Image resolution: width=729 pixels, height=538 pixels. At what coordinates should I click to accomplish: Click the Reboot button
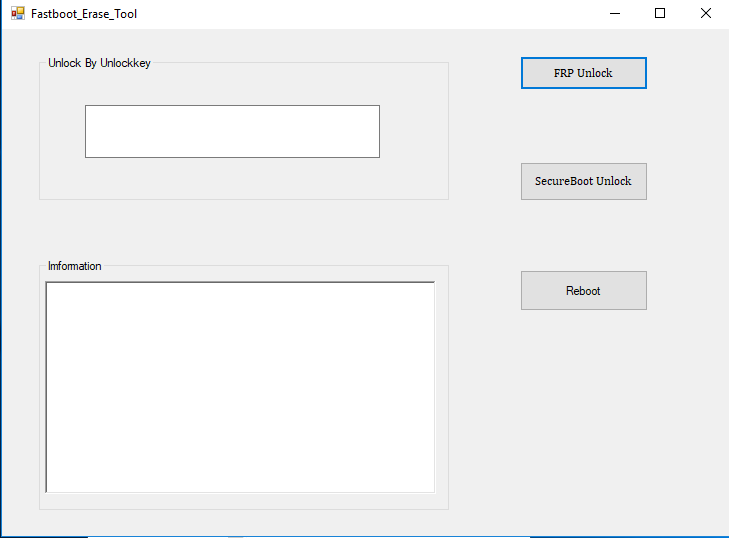583,291
